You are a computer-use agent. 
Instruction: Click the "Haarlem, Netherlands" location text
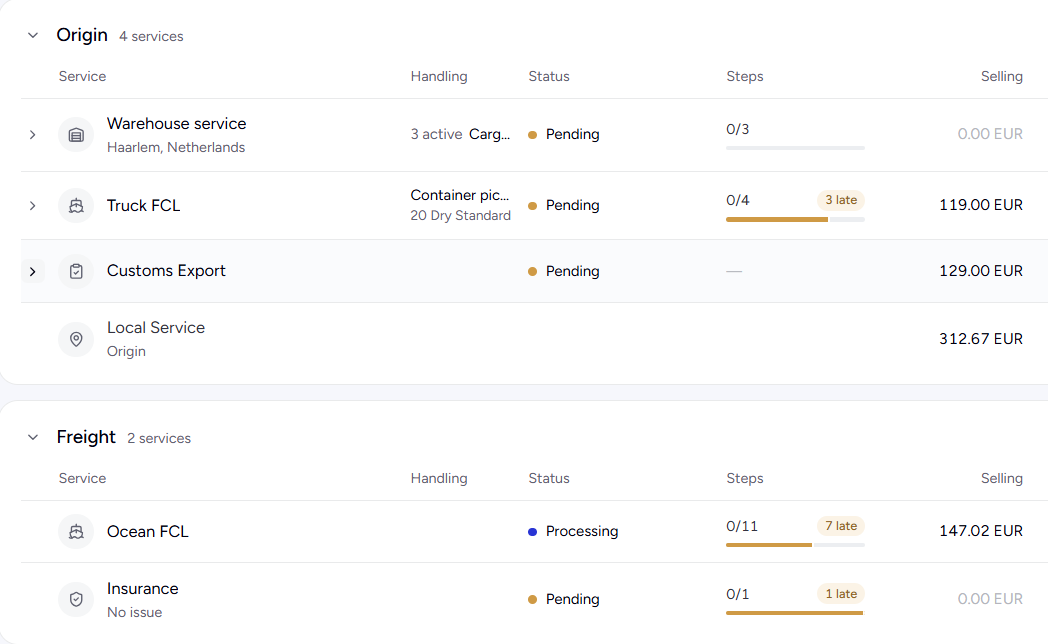(176, 148)
